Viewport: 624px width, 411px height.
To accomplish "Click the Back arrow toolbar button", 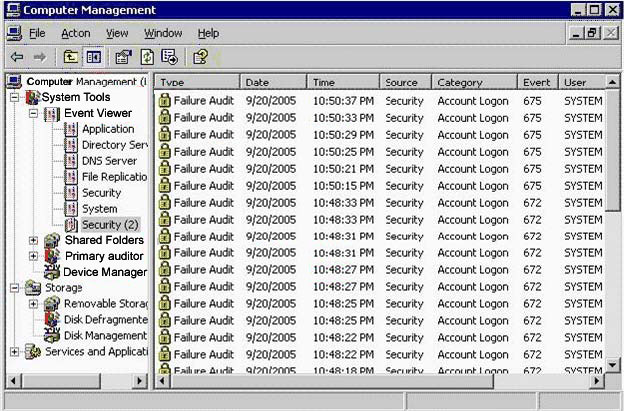I will click(17, 58).
